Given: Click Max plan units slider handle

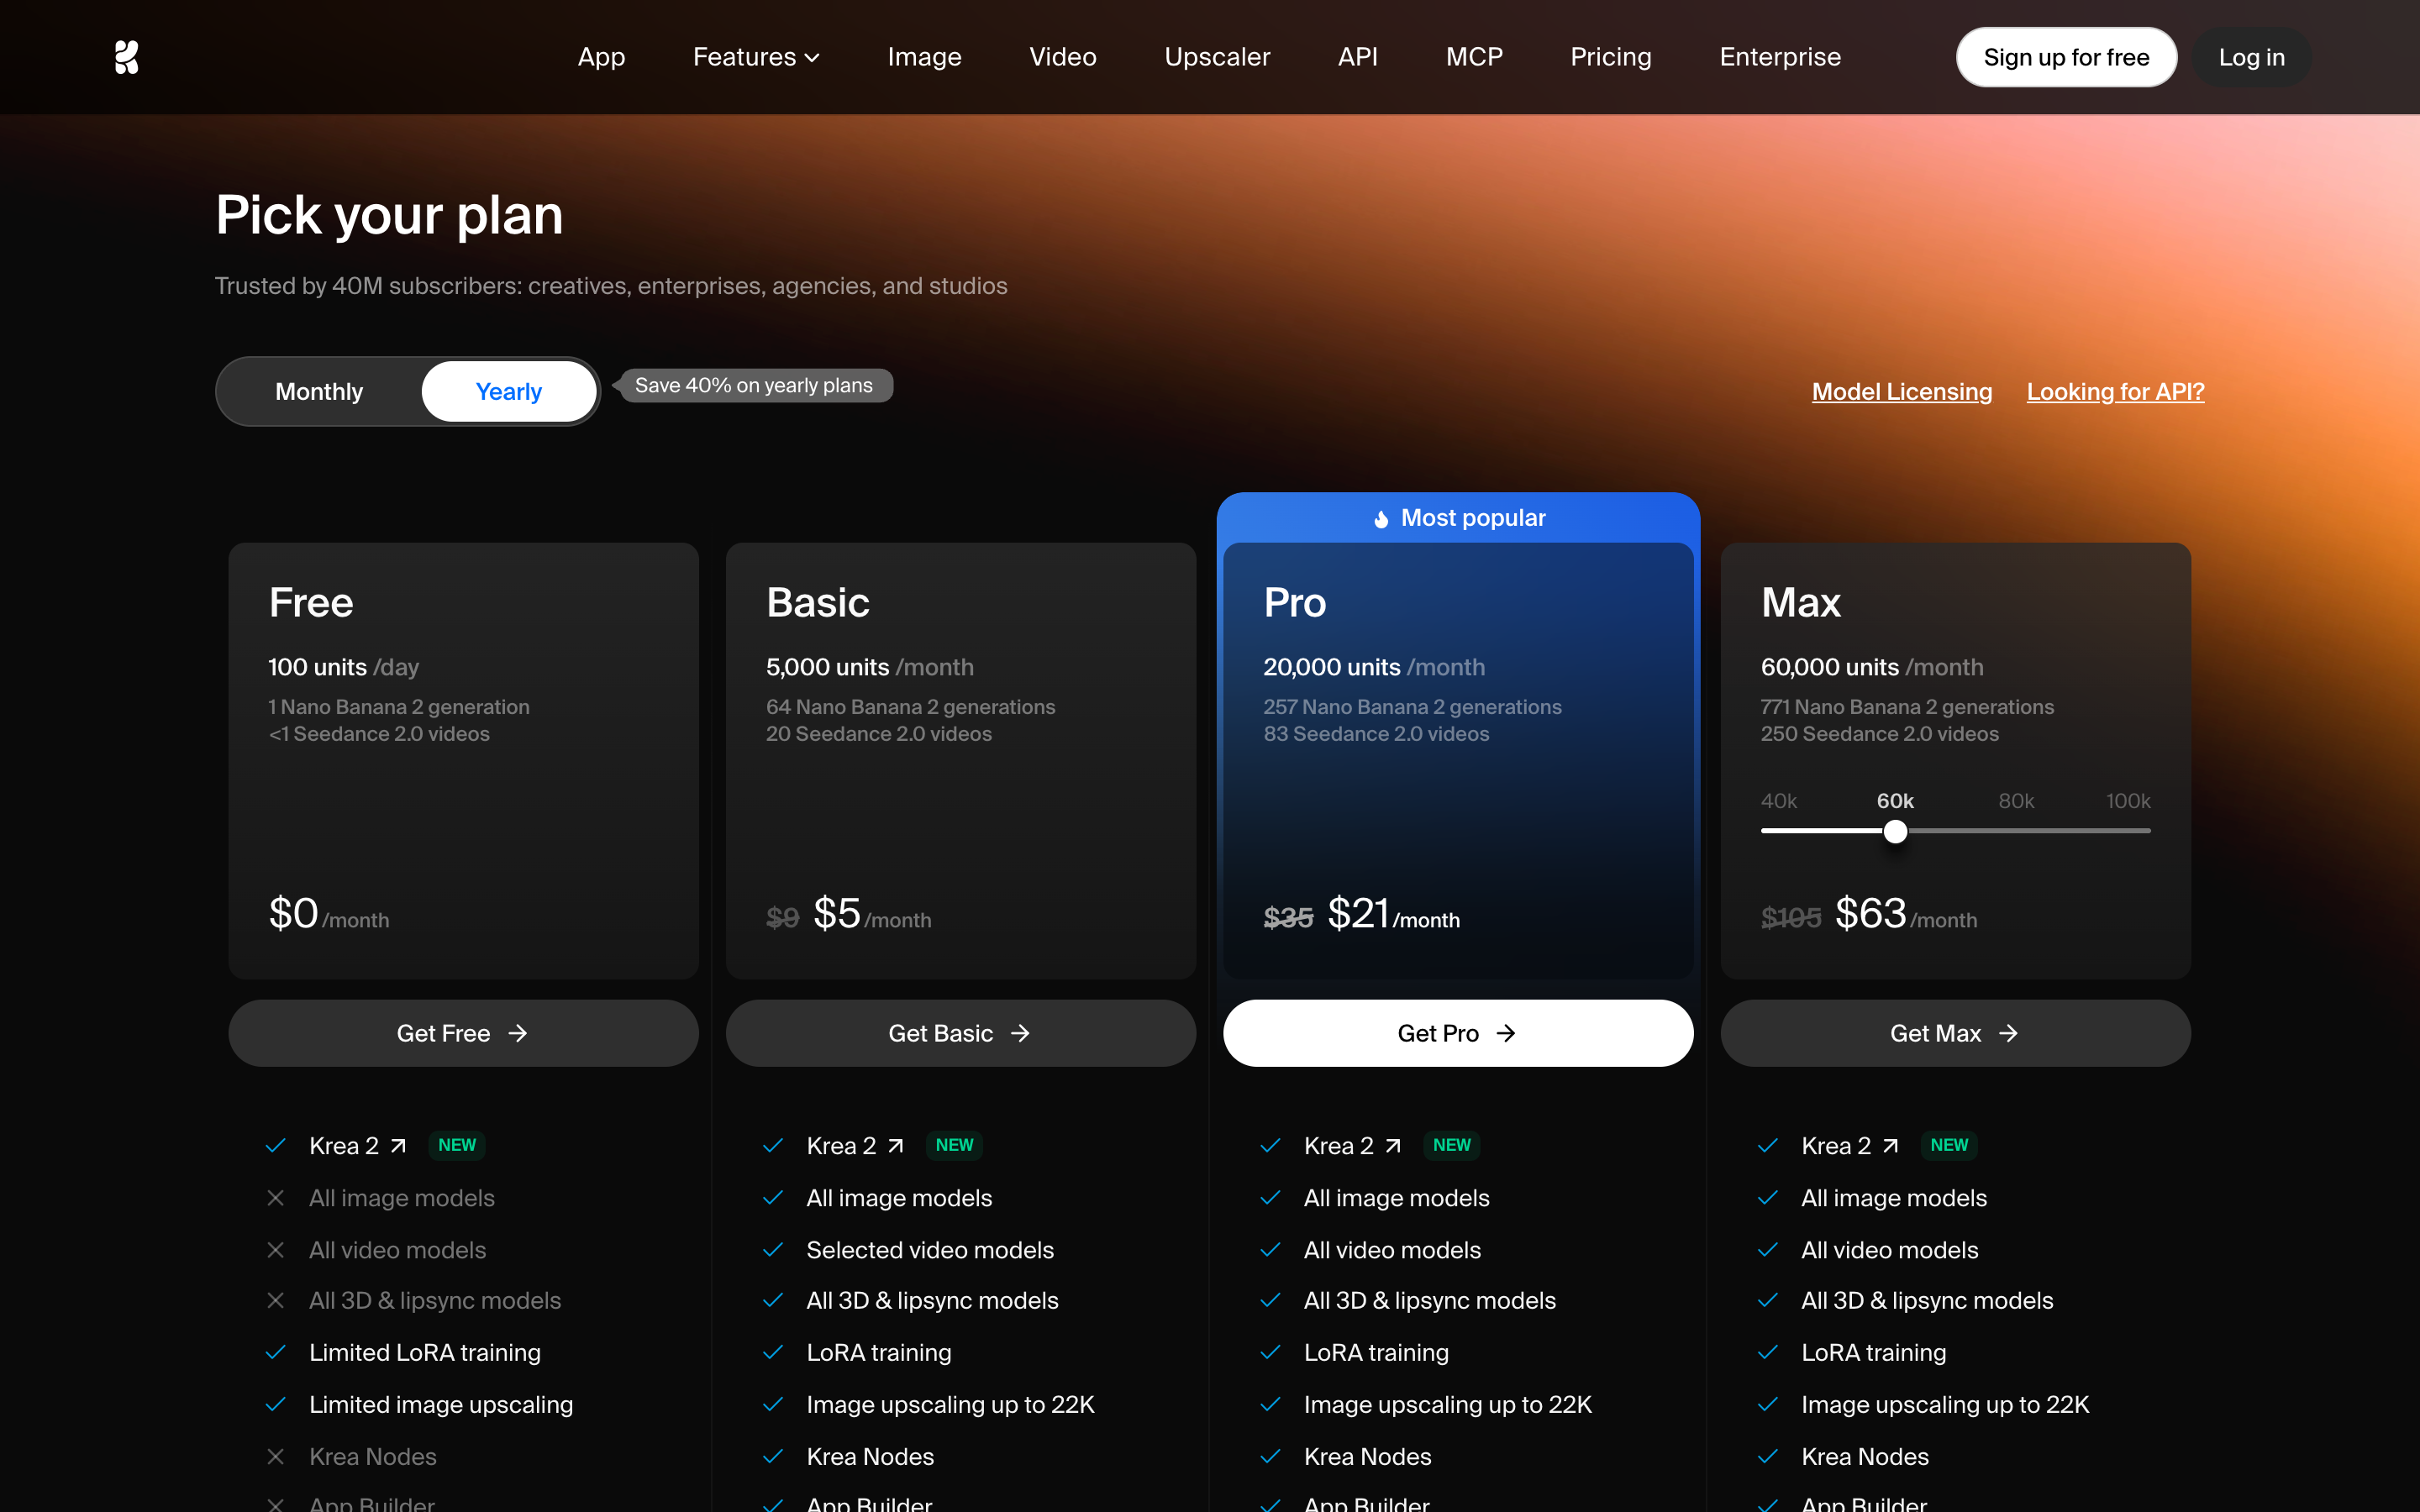Looking at the screenshot, I should (x=1895, y=831).
